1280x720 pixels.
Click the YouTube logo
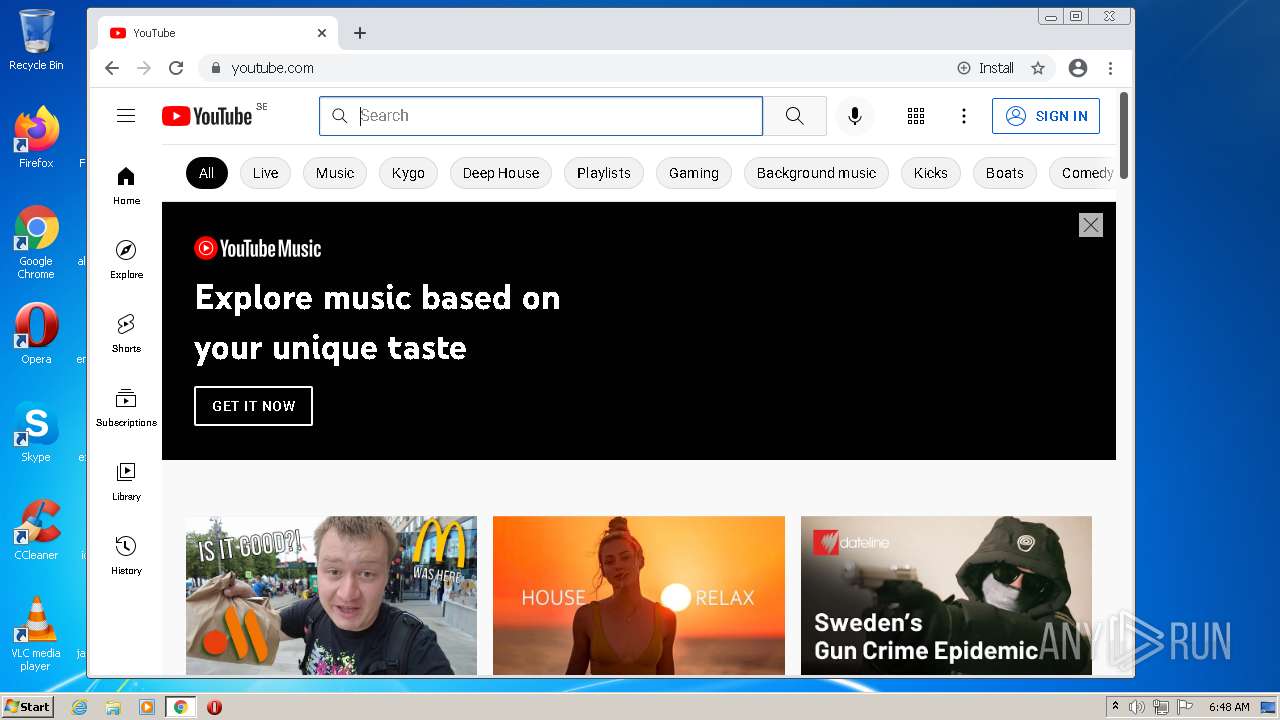pyautogui.click(x=208, y=116)
